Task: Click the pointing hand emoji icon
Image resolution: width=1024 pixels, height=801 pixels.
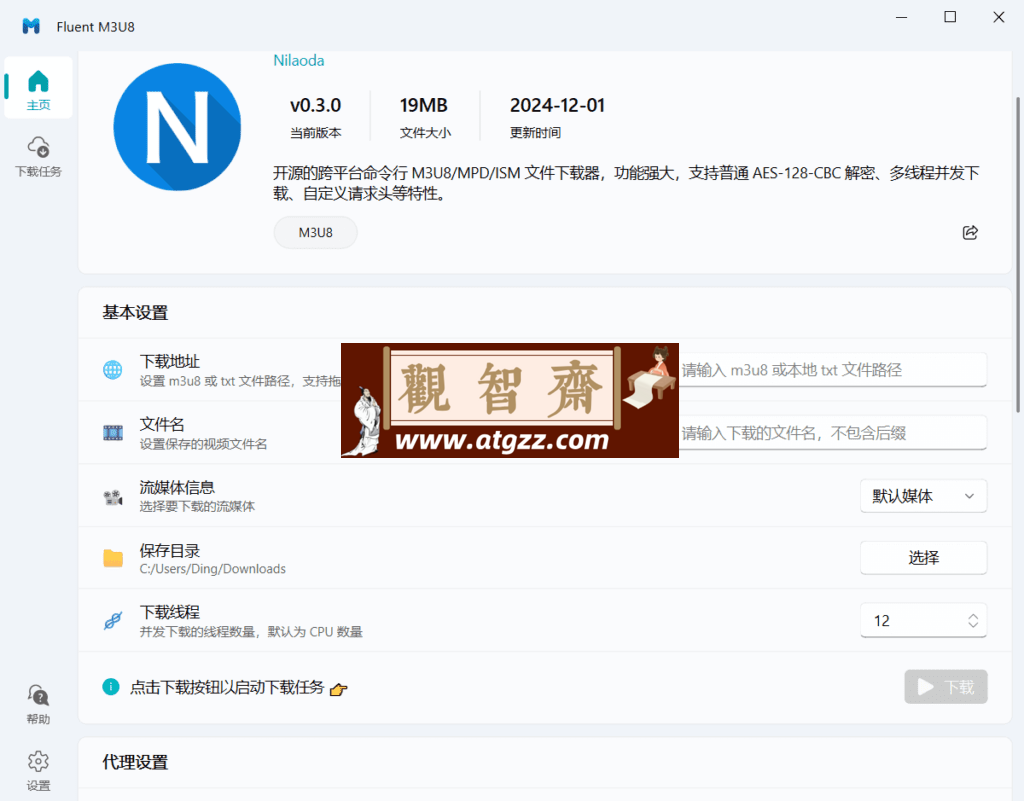Action: click(x=338, y=689)
